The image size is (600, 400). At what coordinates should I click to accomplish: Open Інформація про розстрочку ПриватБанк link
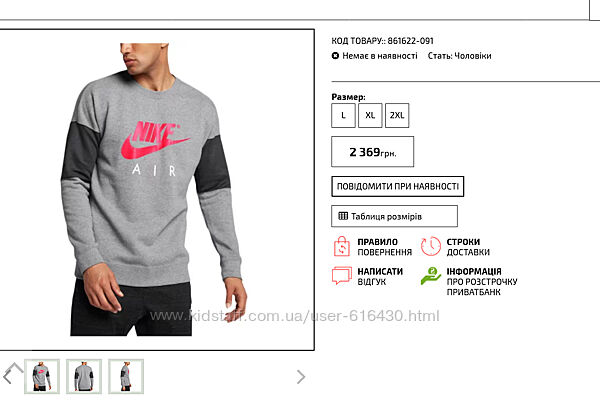482,281
